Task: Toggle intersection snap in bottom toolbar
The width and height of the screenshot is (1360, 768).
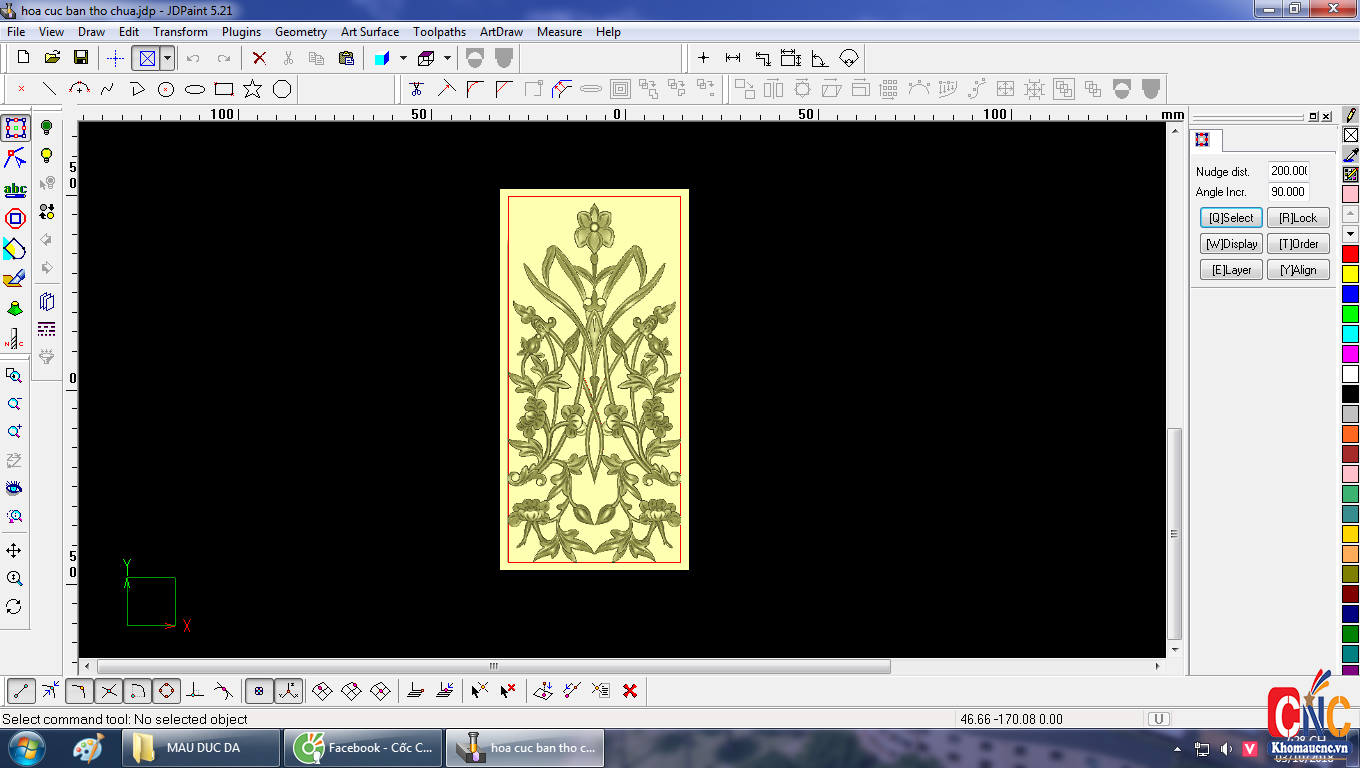Action: pos(109,690)
